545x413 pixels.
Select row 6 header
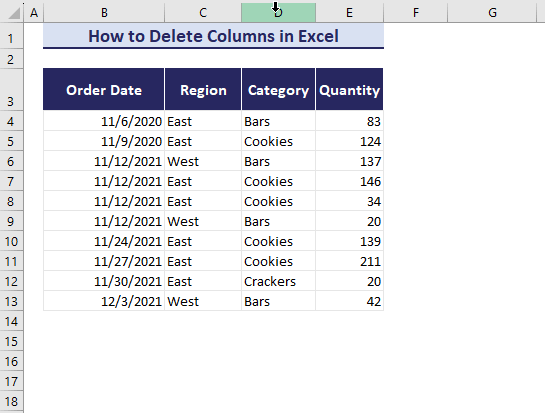pyautogui.click(x=11, y=161)
